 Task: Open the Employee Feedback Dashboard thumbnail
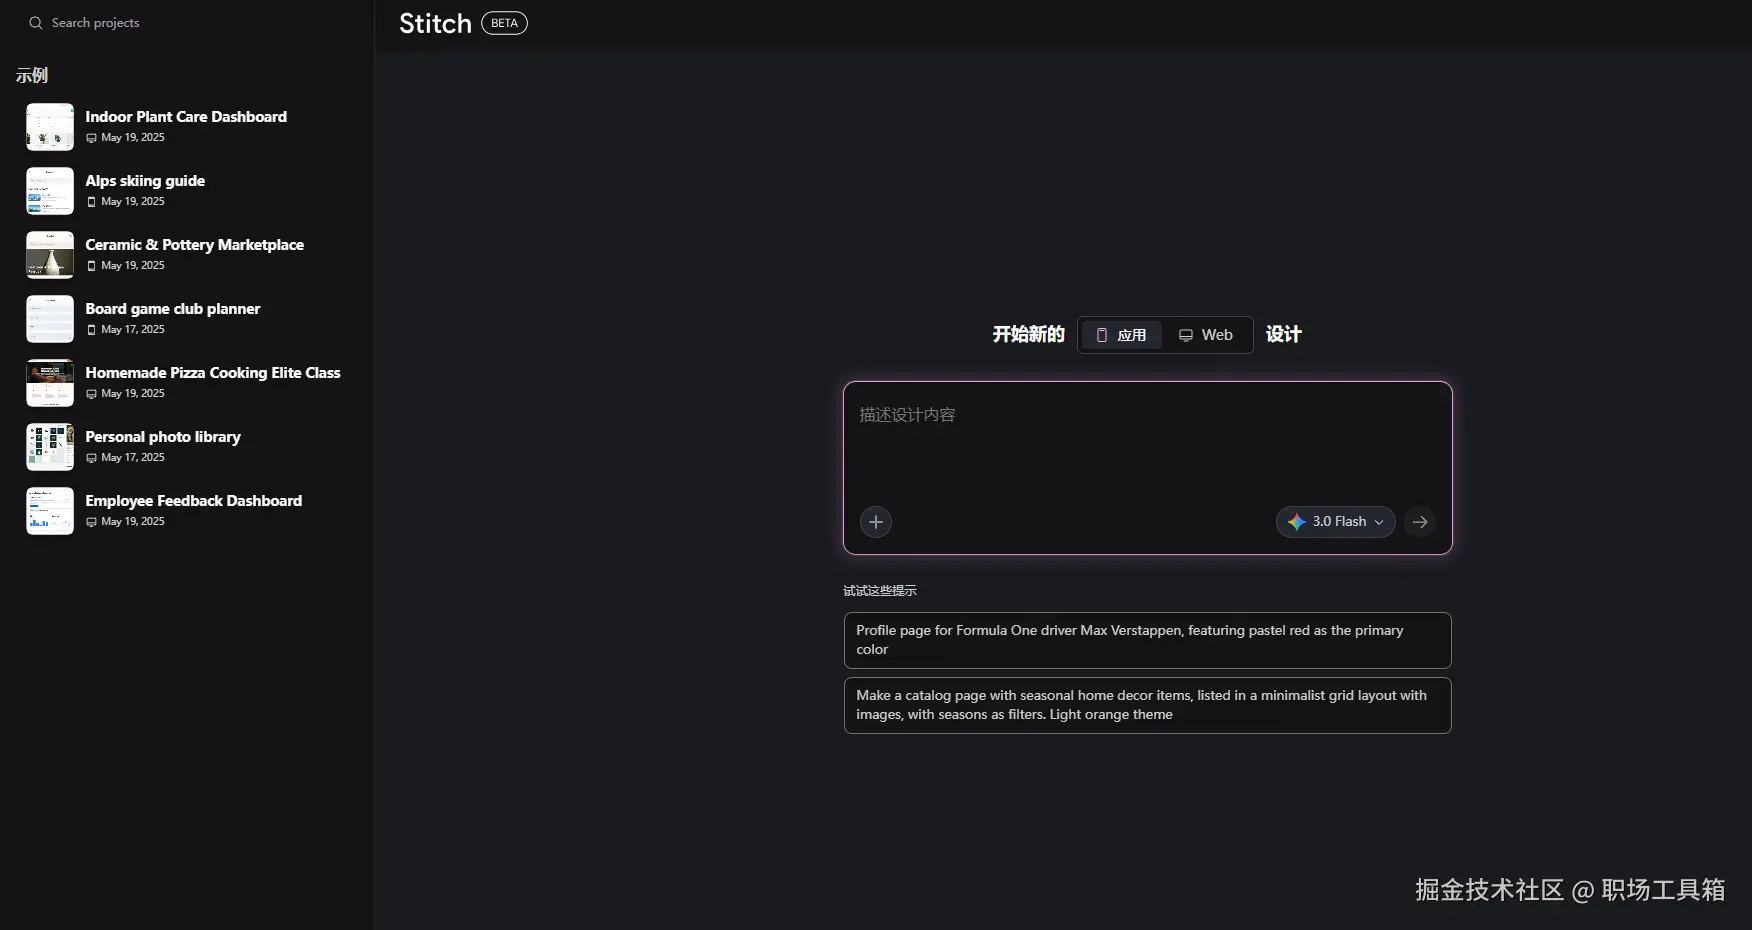tap(50, 511)
